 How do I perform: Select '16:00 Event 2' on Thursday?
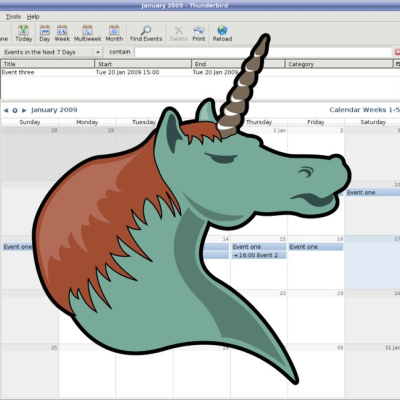[259, 255]
